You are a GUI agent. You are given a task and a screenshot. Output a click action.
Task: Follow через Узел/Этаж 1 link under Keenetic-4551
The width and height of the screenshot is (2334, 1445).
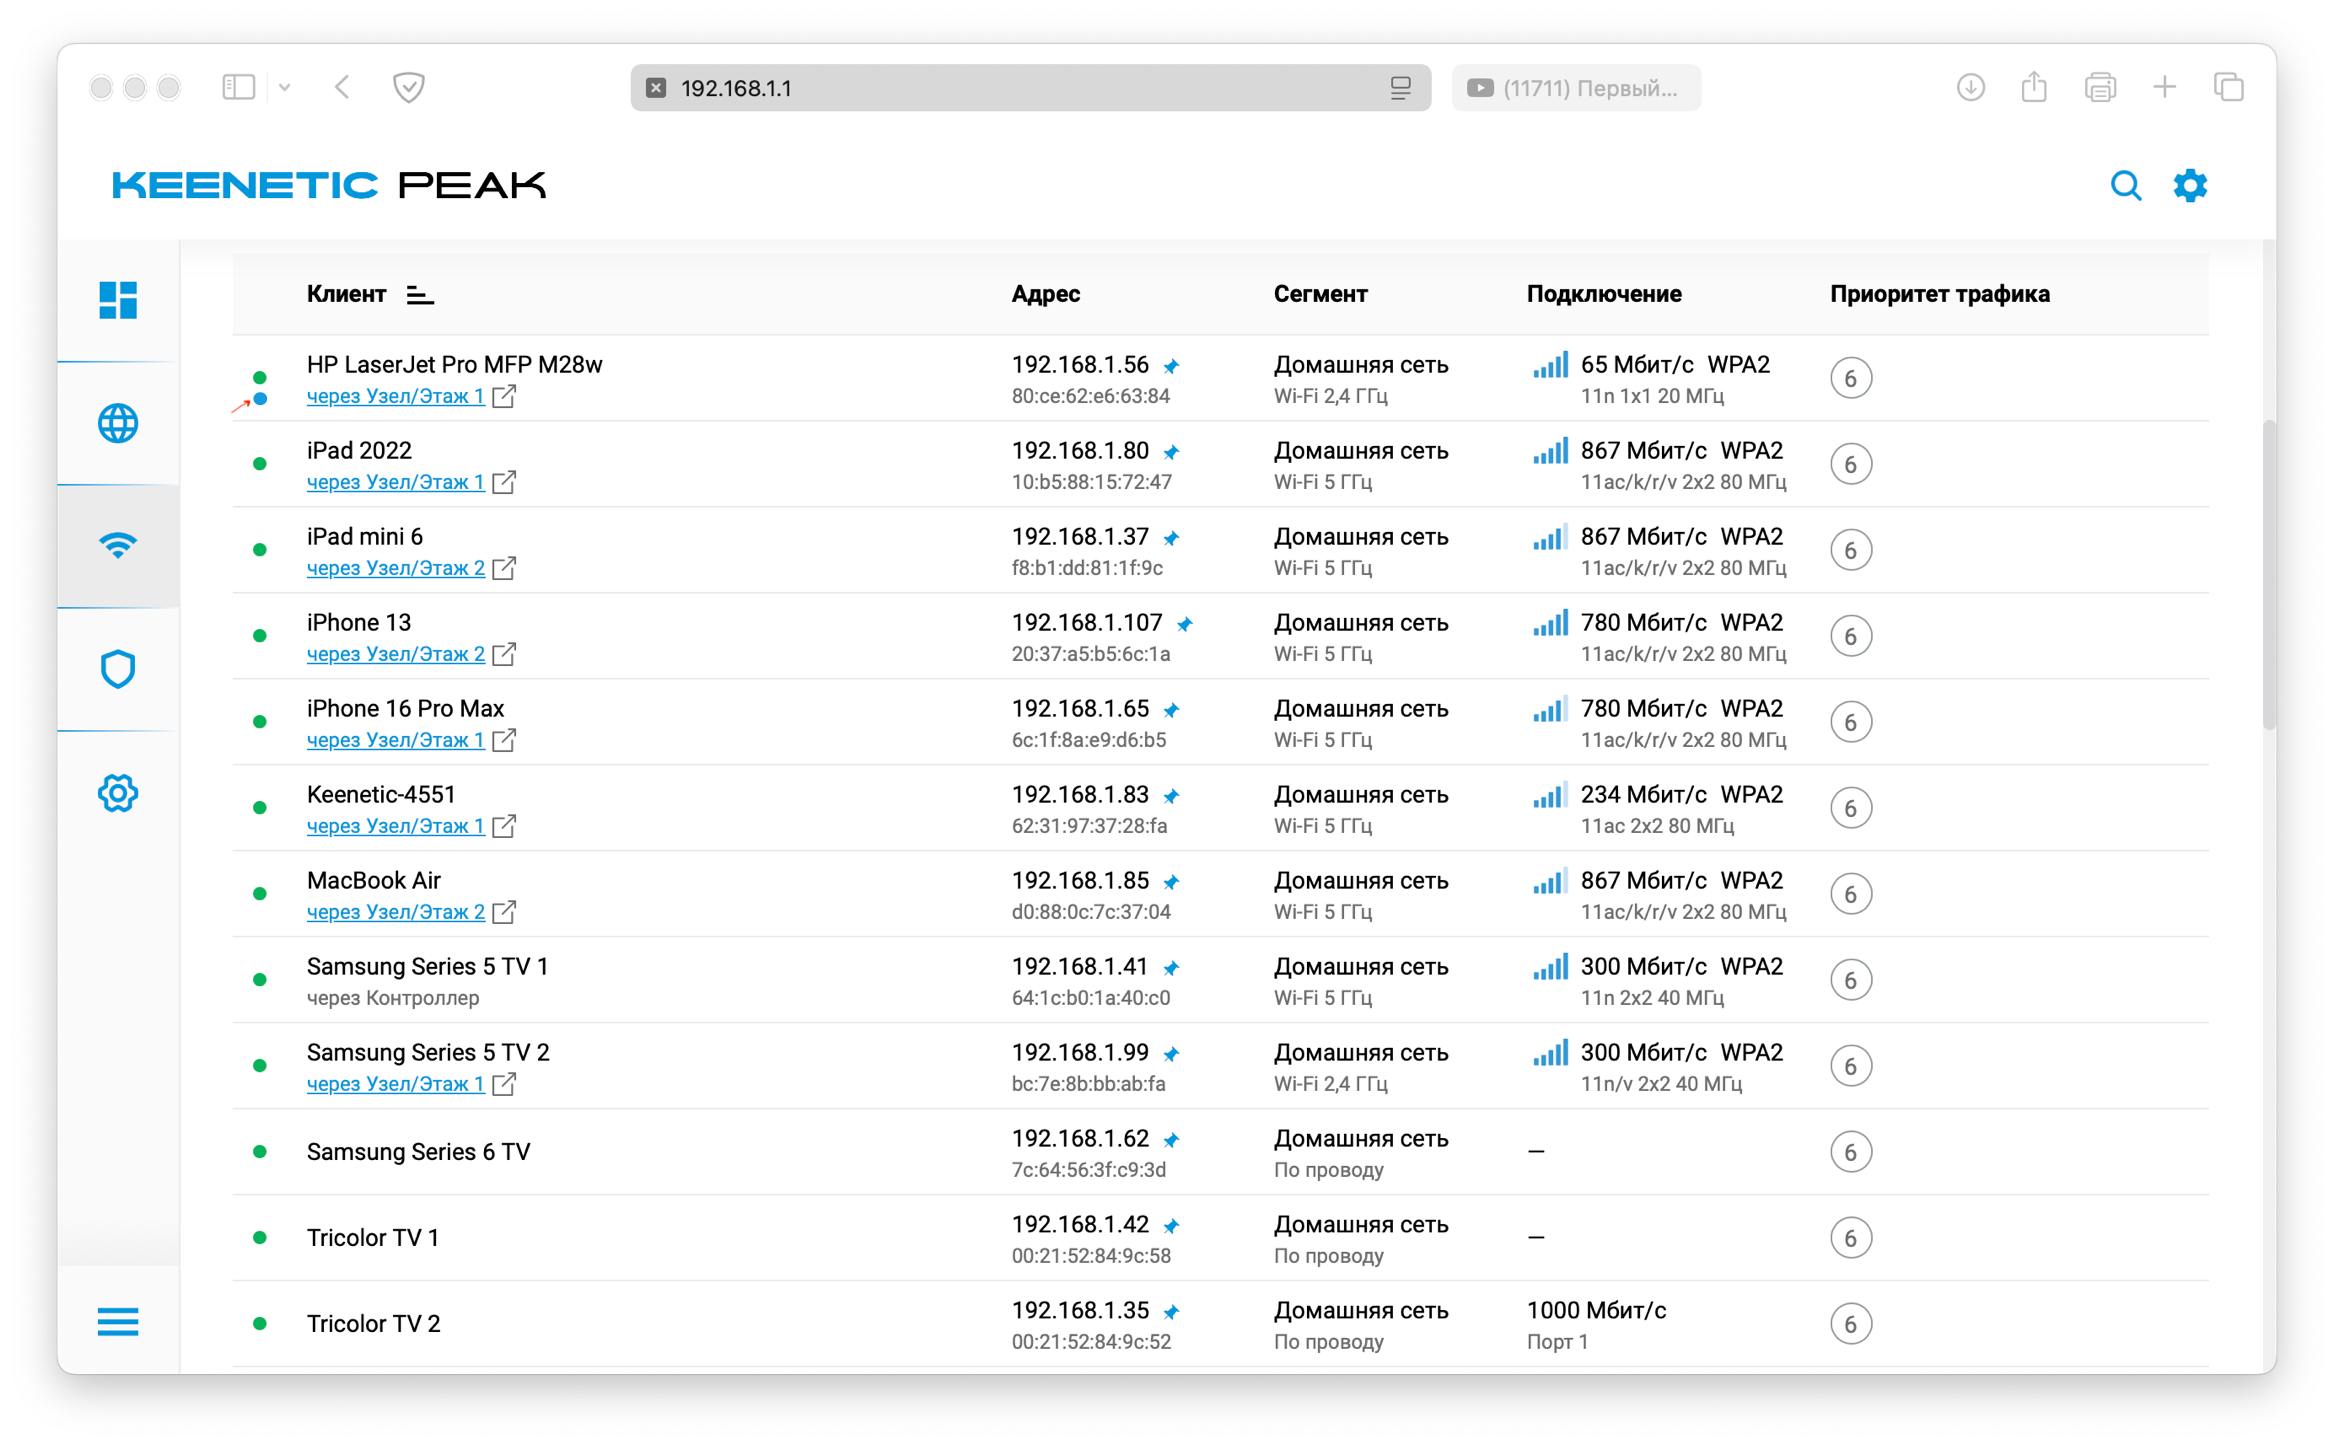click(395, 827)
